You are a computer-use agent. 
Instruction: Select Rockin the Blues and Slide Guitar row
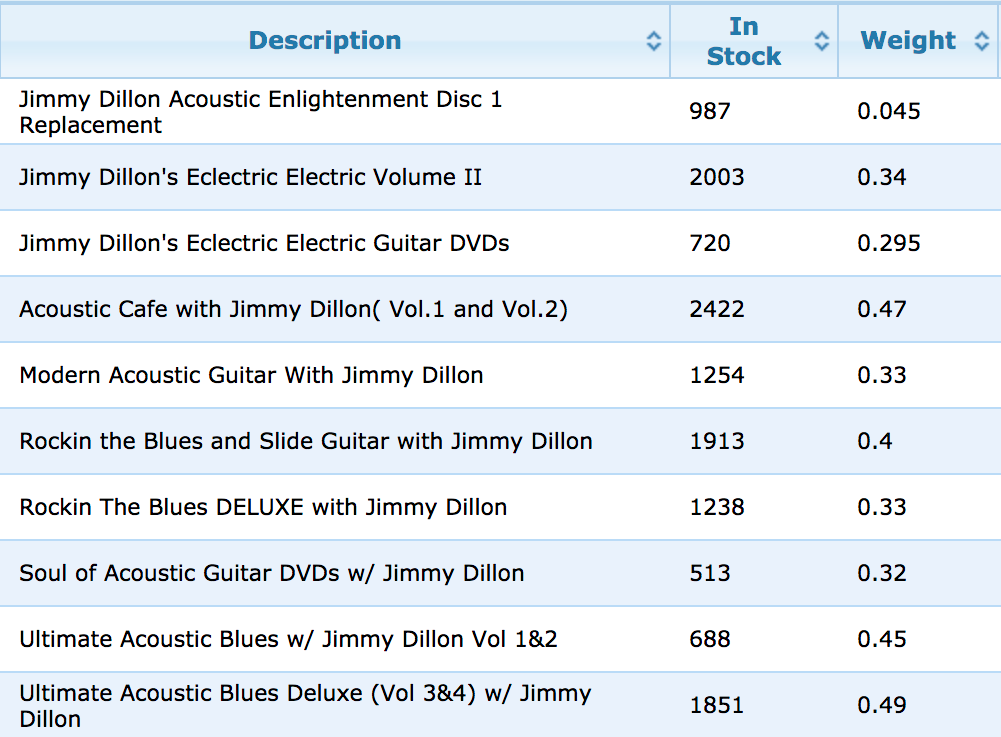[500, 441]
